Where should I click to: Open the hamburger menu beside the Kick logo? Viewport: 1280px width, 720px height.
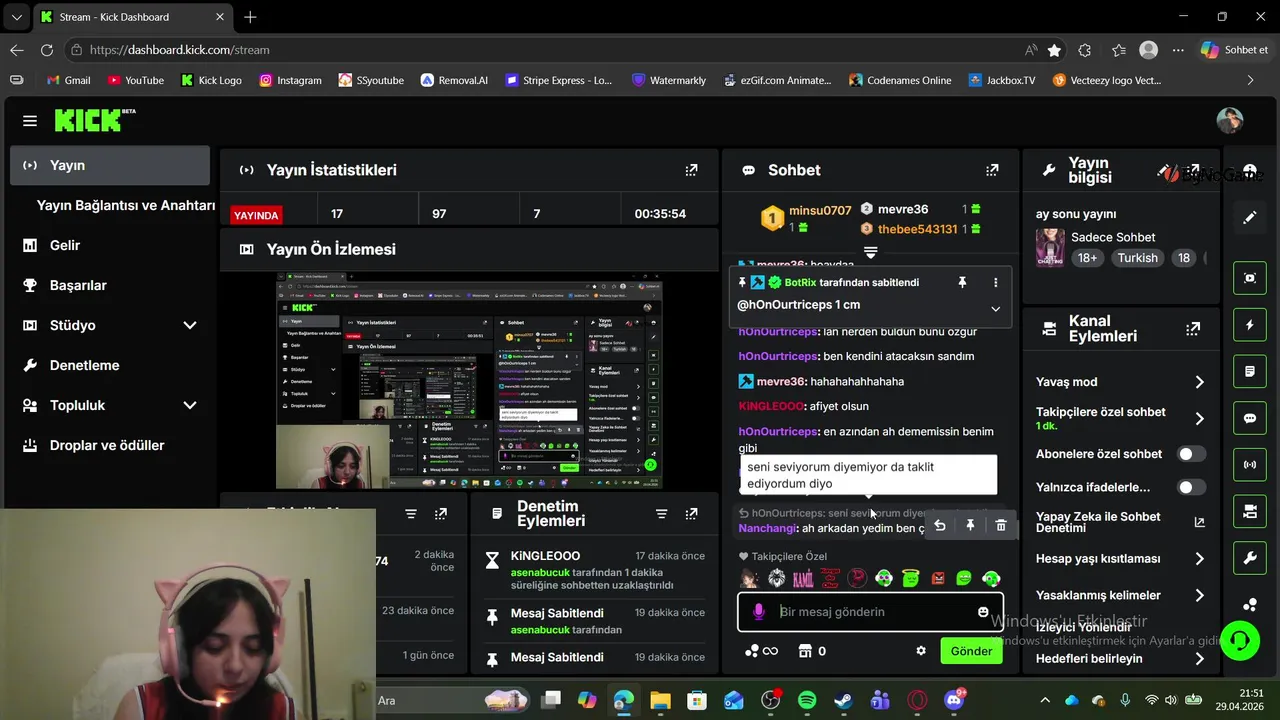click(30, 121)
